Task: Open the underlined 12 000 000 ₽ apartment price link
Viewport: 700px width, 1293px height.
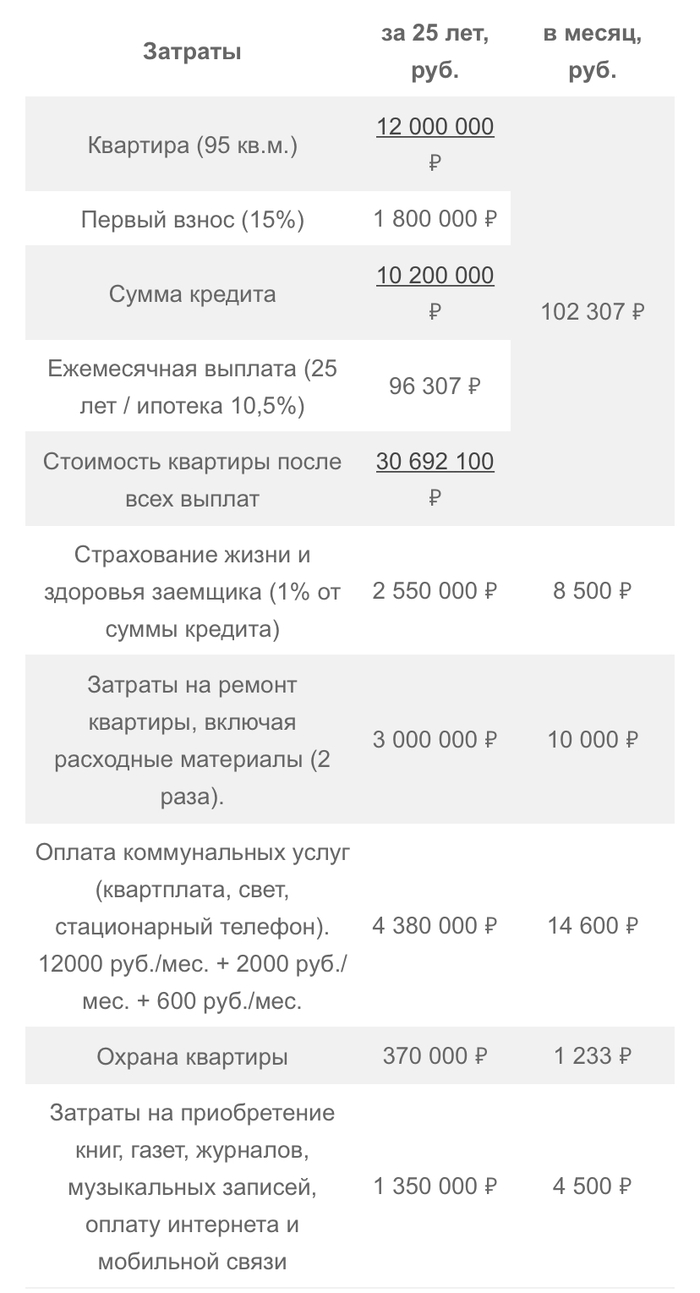Action: click(435, 127)
